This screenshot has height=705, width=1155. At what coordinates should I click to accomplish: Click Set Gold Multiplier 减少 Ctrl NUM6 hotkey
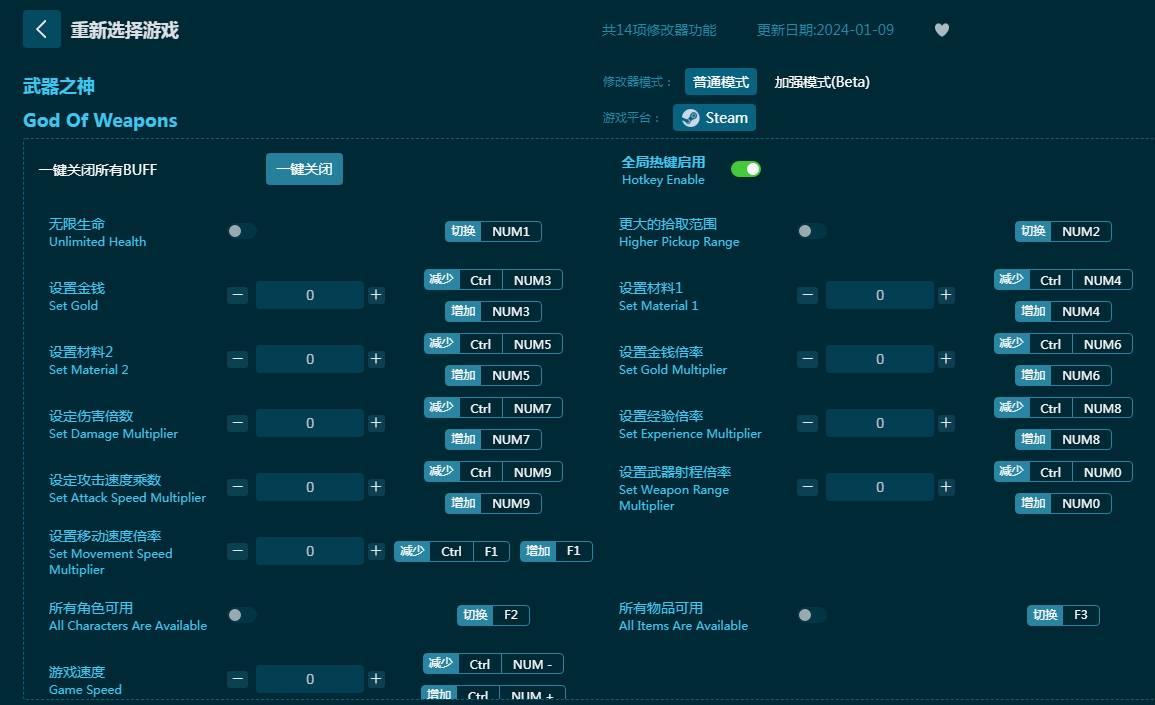[1063, 344]
